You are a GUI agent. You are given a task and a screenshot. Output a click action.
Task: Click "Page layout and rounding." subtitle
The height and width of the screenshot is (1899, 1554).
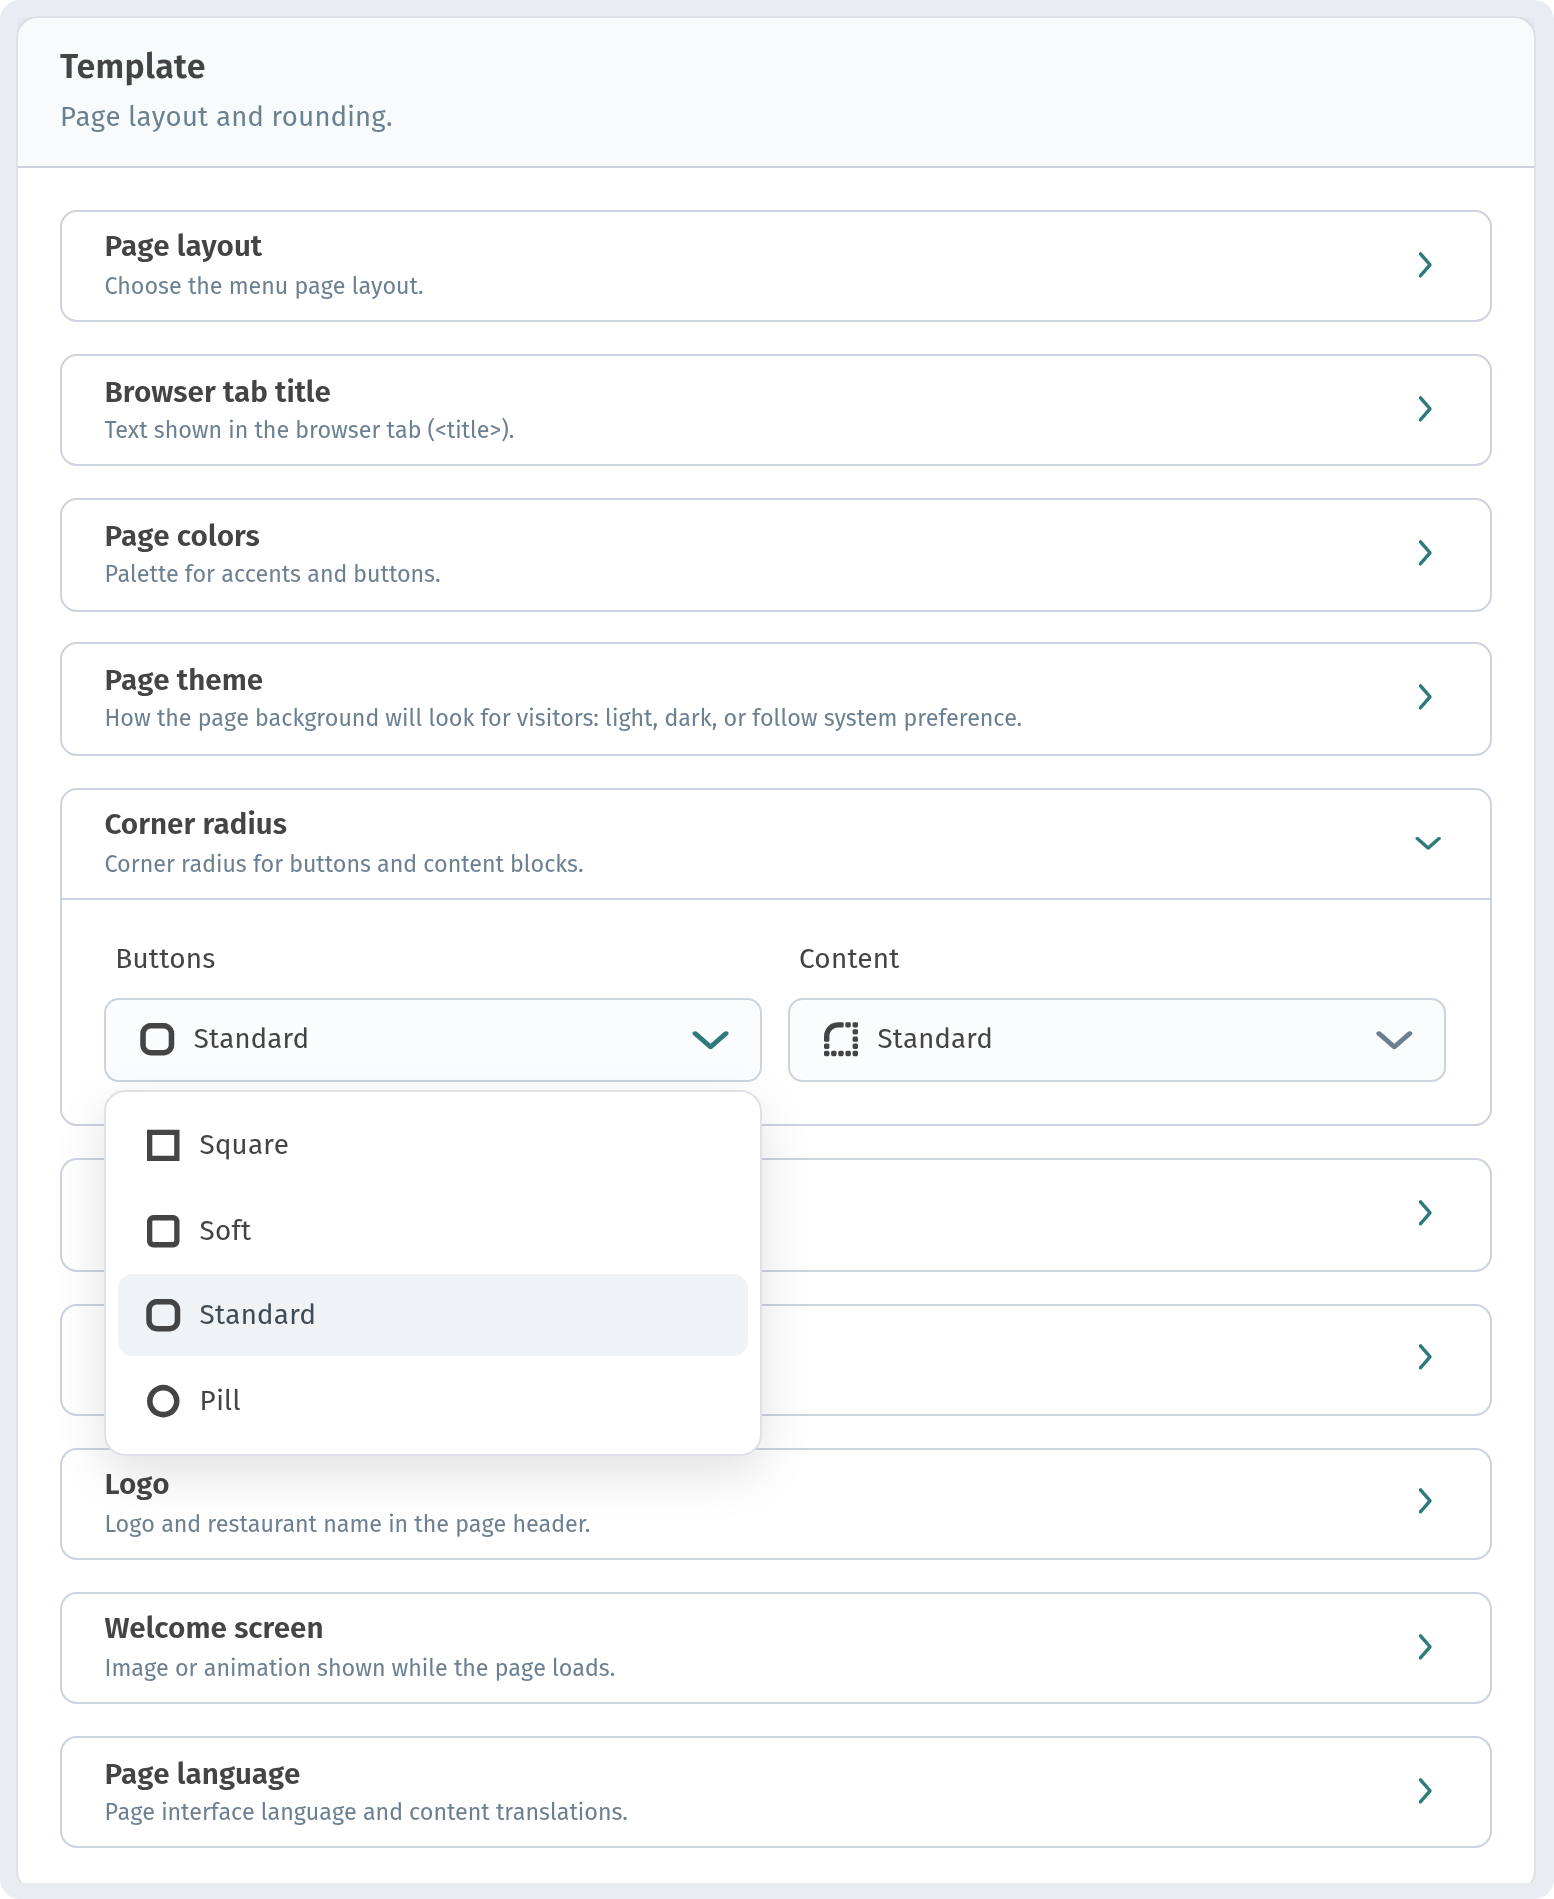pos(226,117)
